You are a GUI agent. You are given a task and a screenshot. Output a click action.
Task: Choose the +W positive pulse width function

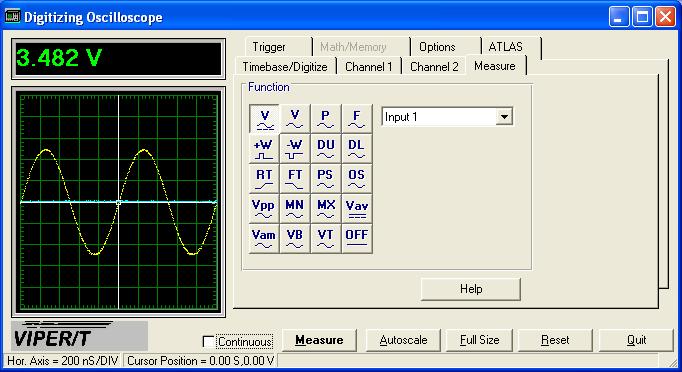tap(264, 149)
